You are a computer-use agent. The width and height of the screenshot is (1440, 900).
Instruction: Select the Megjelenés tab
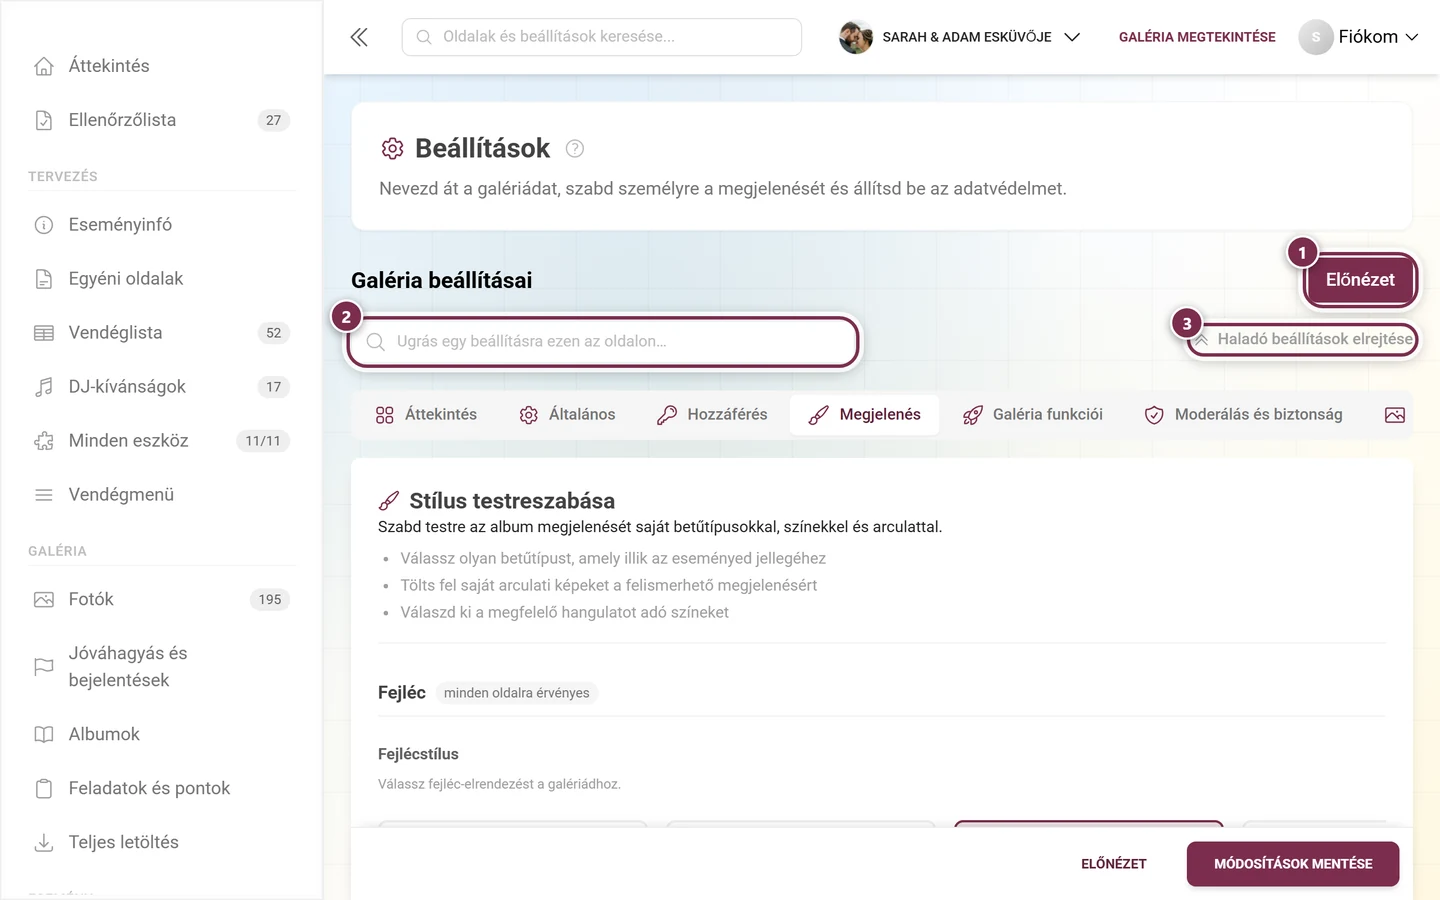point(864,415)
